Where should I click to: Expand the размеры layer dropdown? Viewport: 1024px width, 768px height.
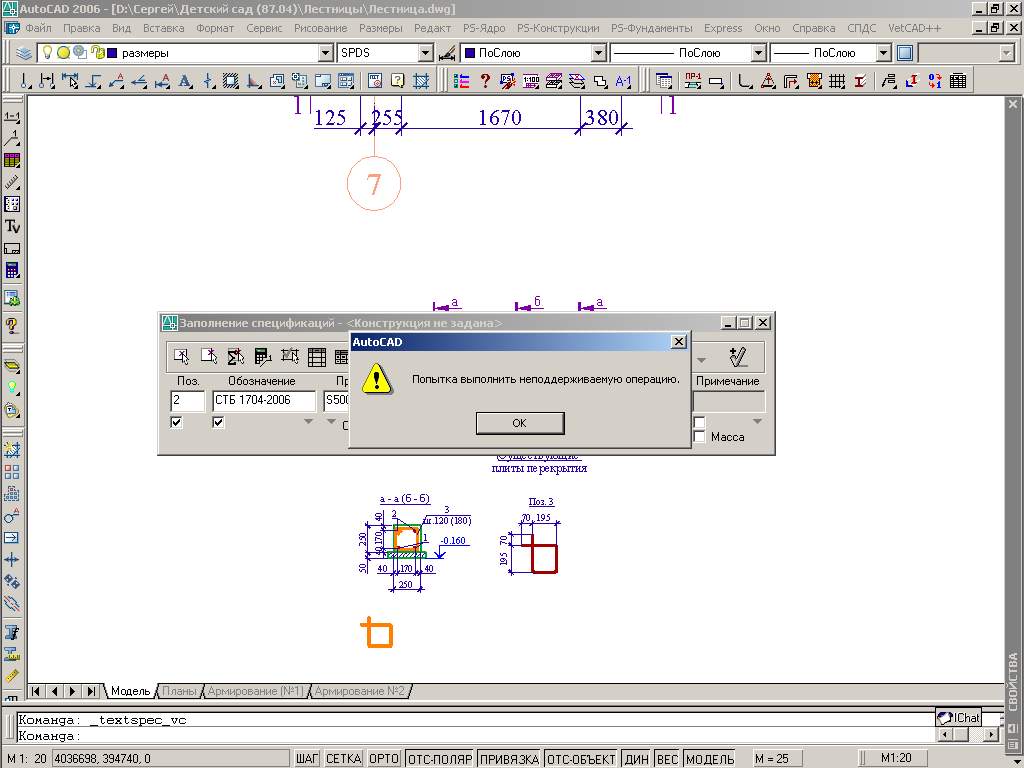325,53
